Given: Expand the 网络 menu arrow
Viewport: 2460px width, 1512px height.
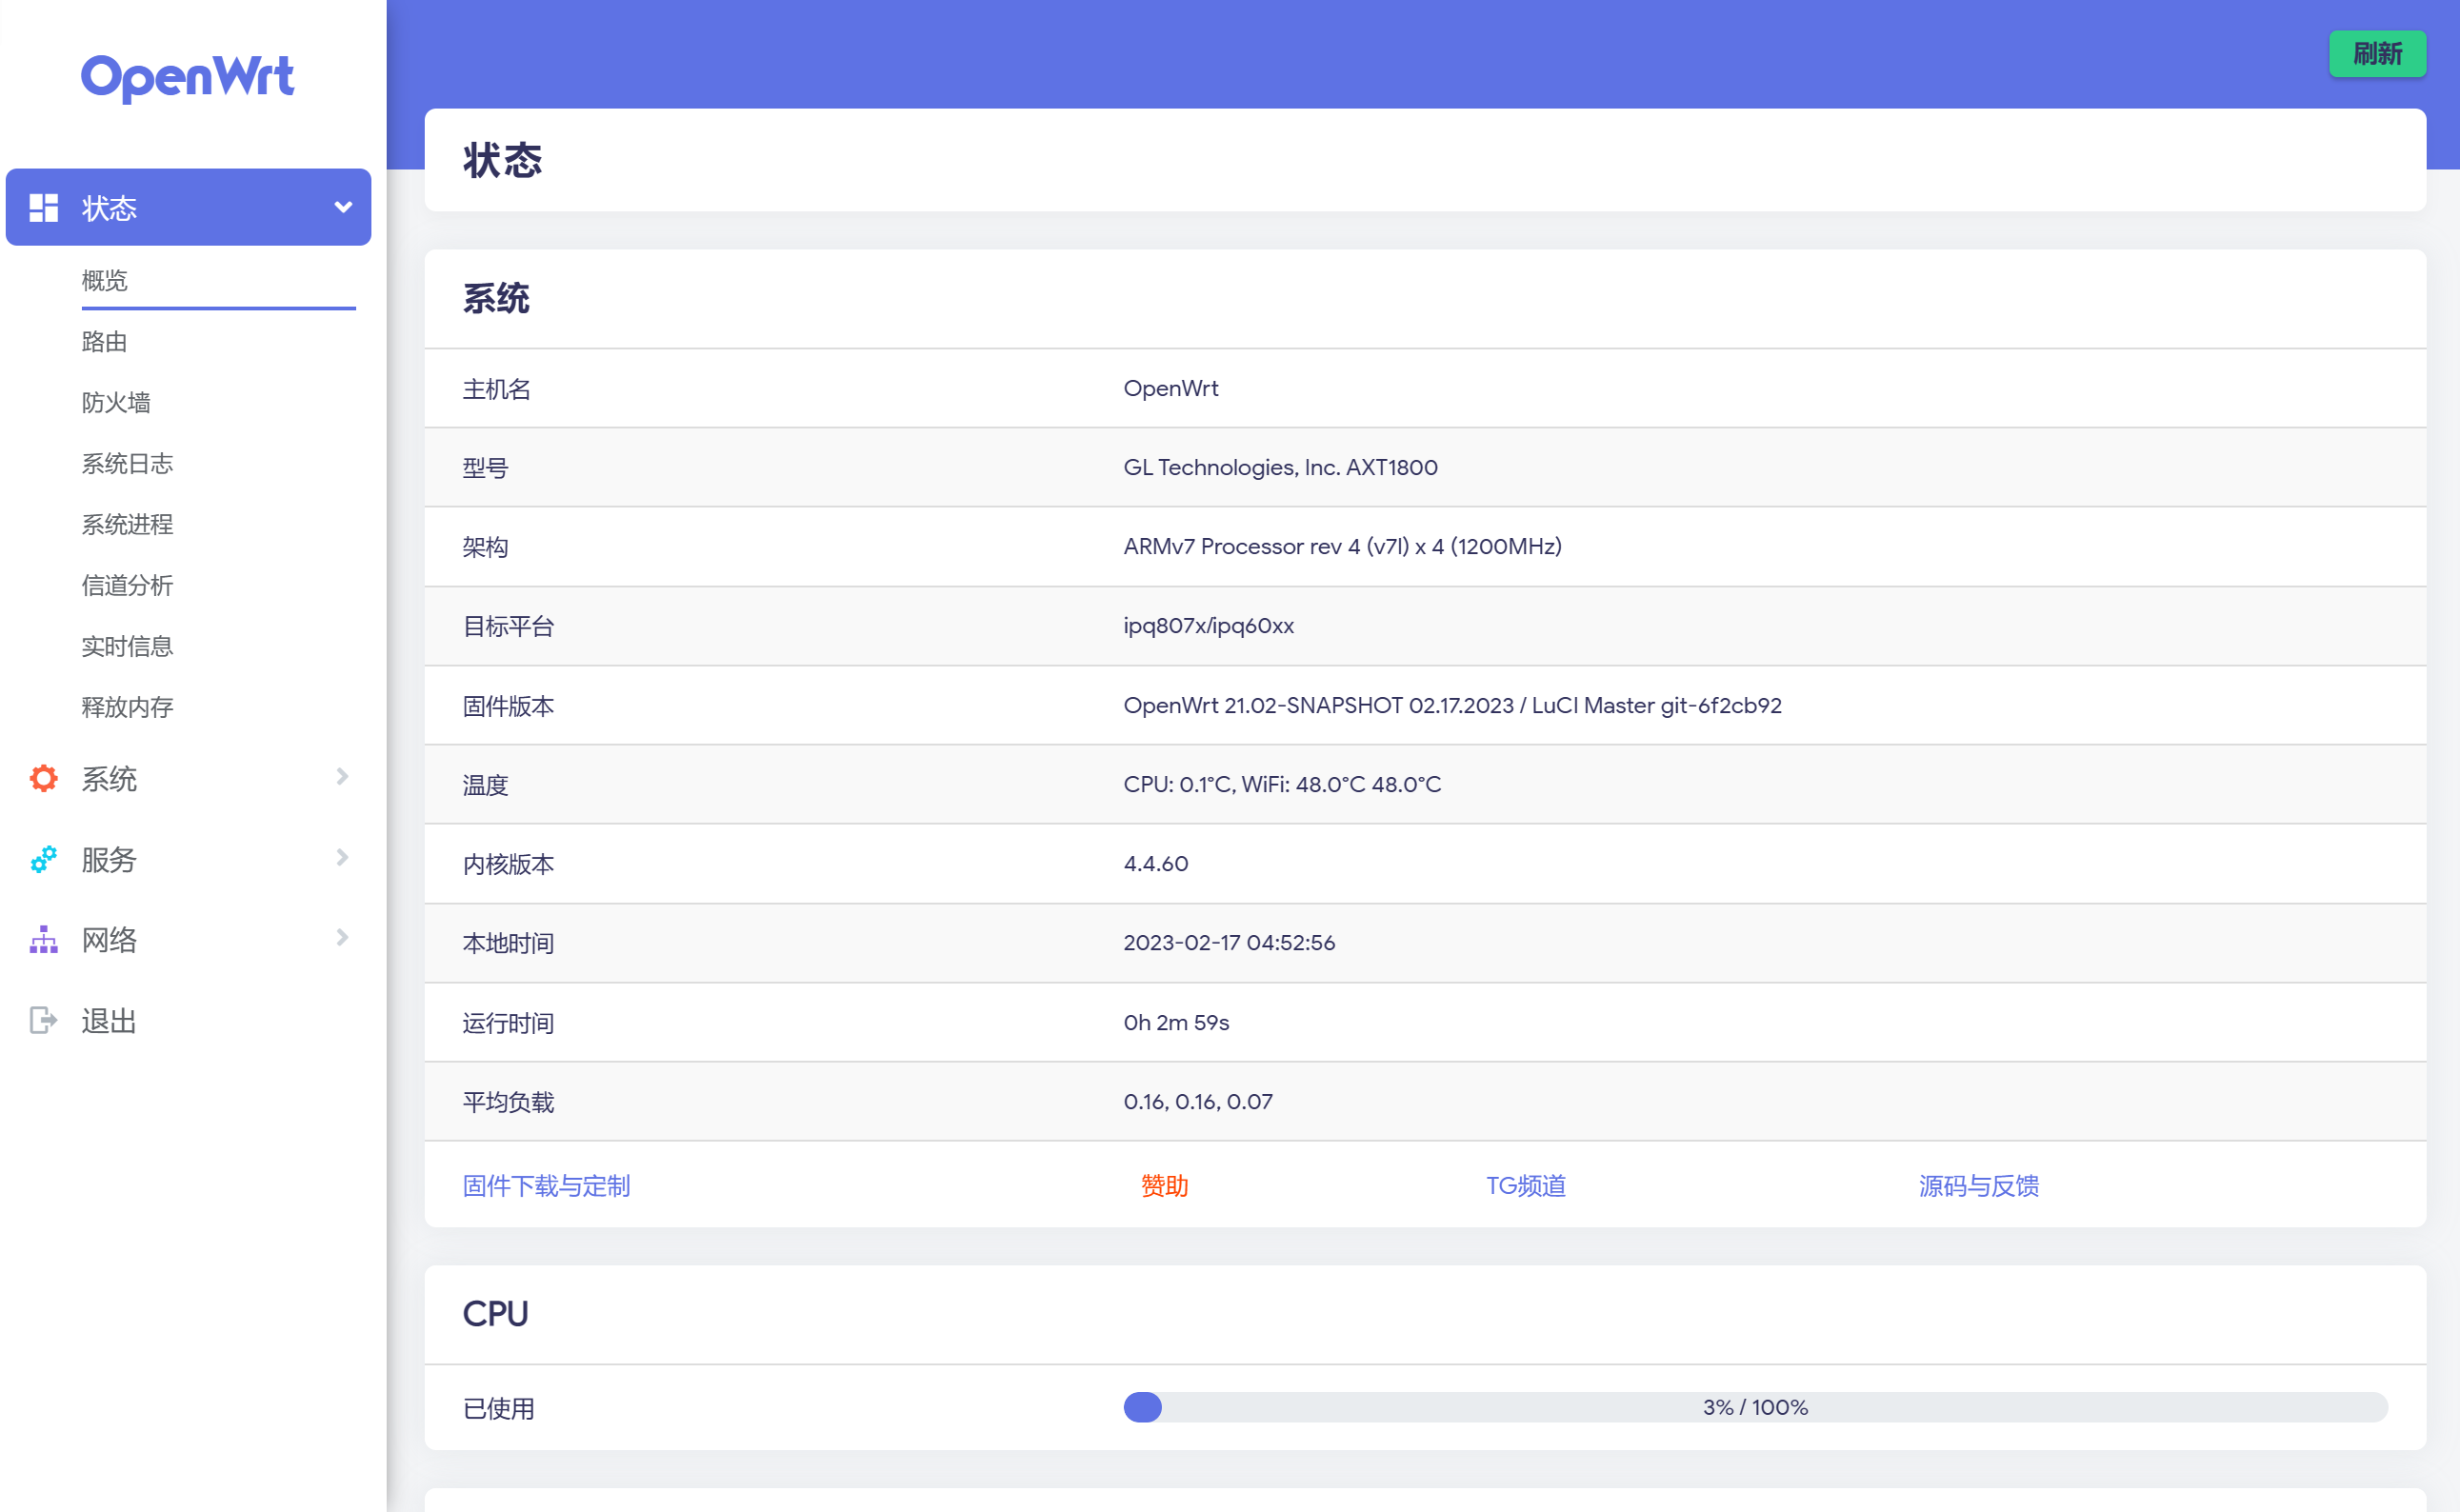Looking at the screenshot, I should [x=342, y=938].
